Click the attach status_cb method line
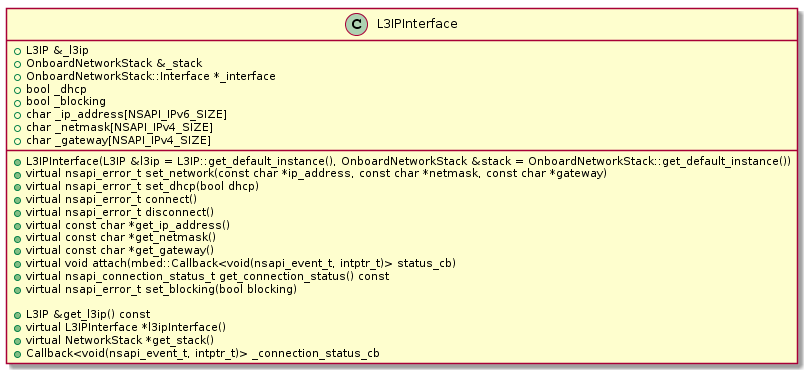The image size is (807, 373). tap(241, 264)
